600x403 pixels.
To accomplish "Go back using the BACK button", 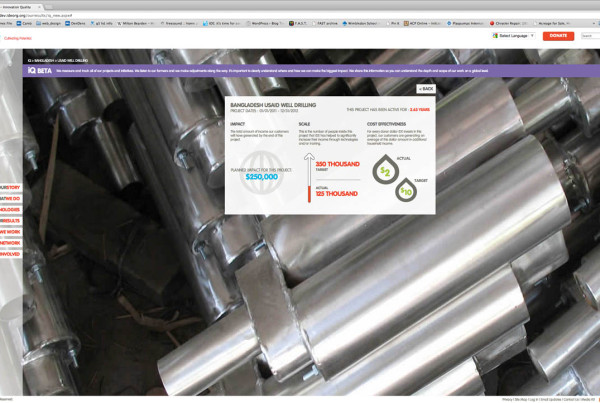I will click(426, 89).
